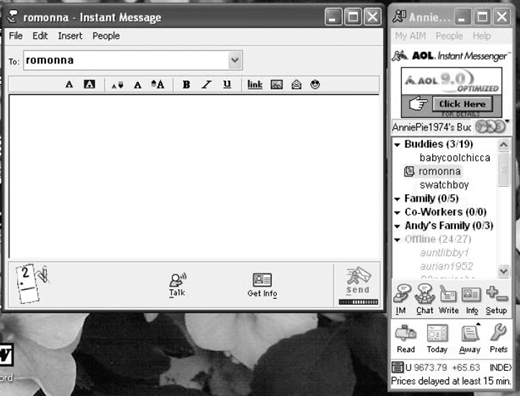Click the IM icon in Buddy List
520x396 pixels.
402,299
